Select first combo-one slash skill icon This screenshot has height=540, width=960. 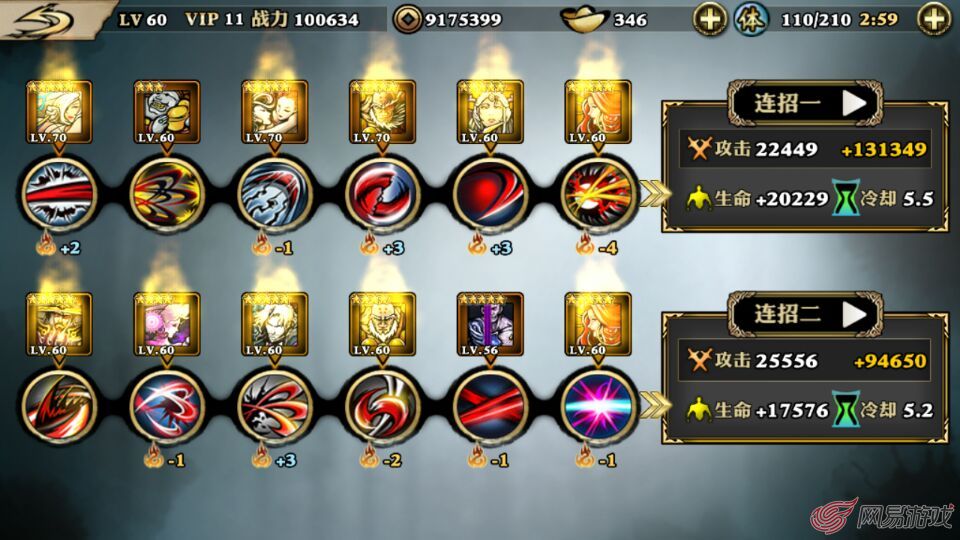click(x=59, y=193)
